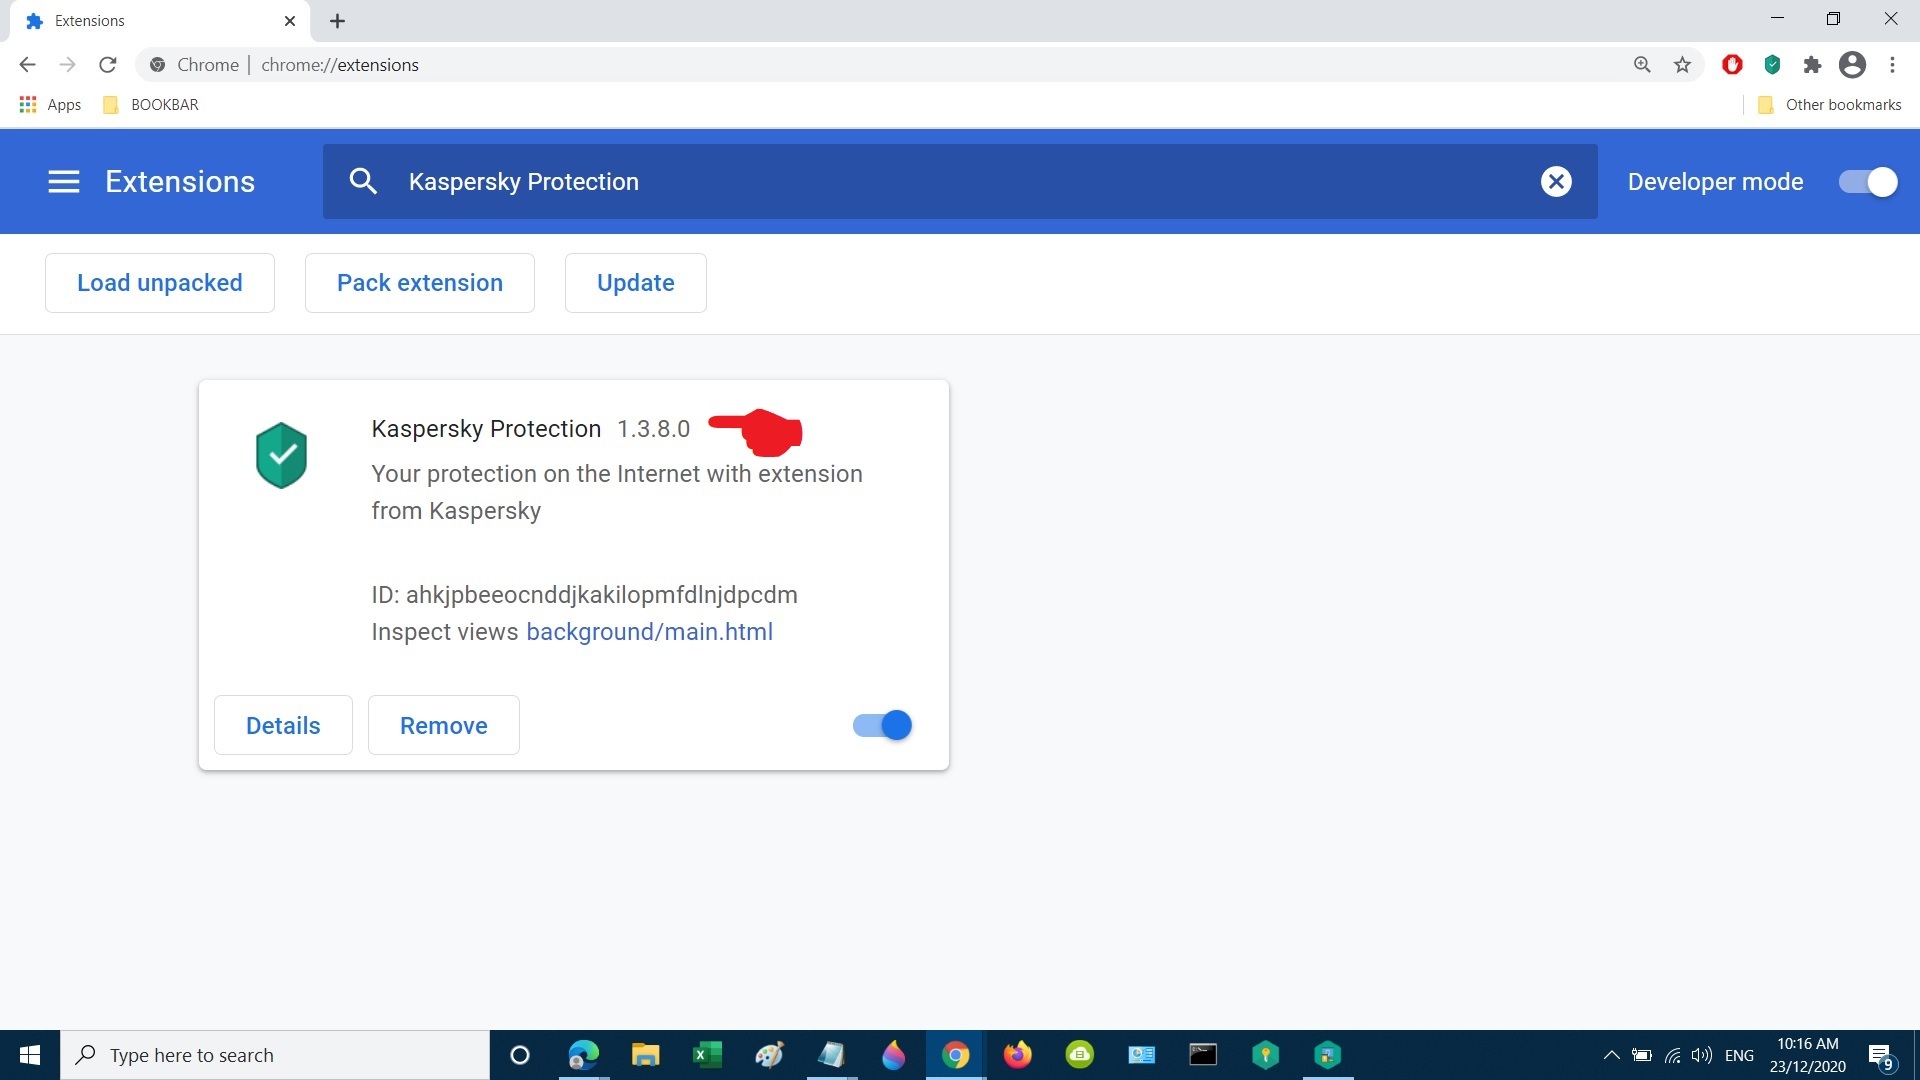Open the Extensions hamburger menu
Screen dimensions: 1920x1080
coord(63,181)
